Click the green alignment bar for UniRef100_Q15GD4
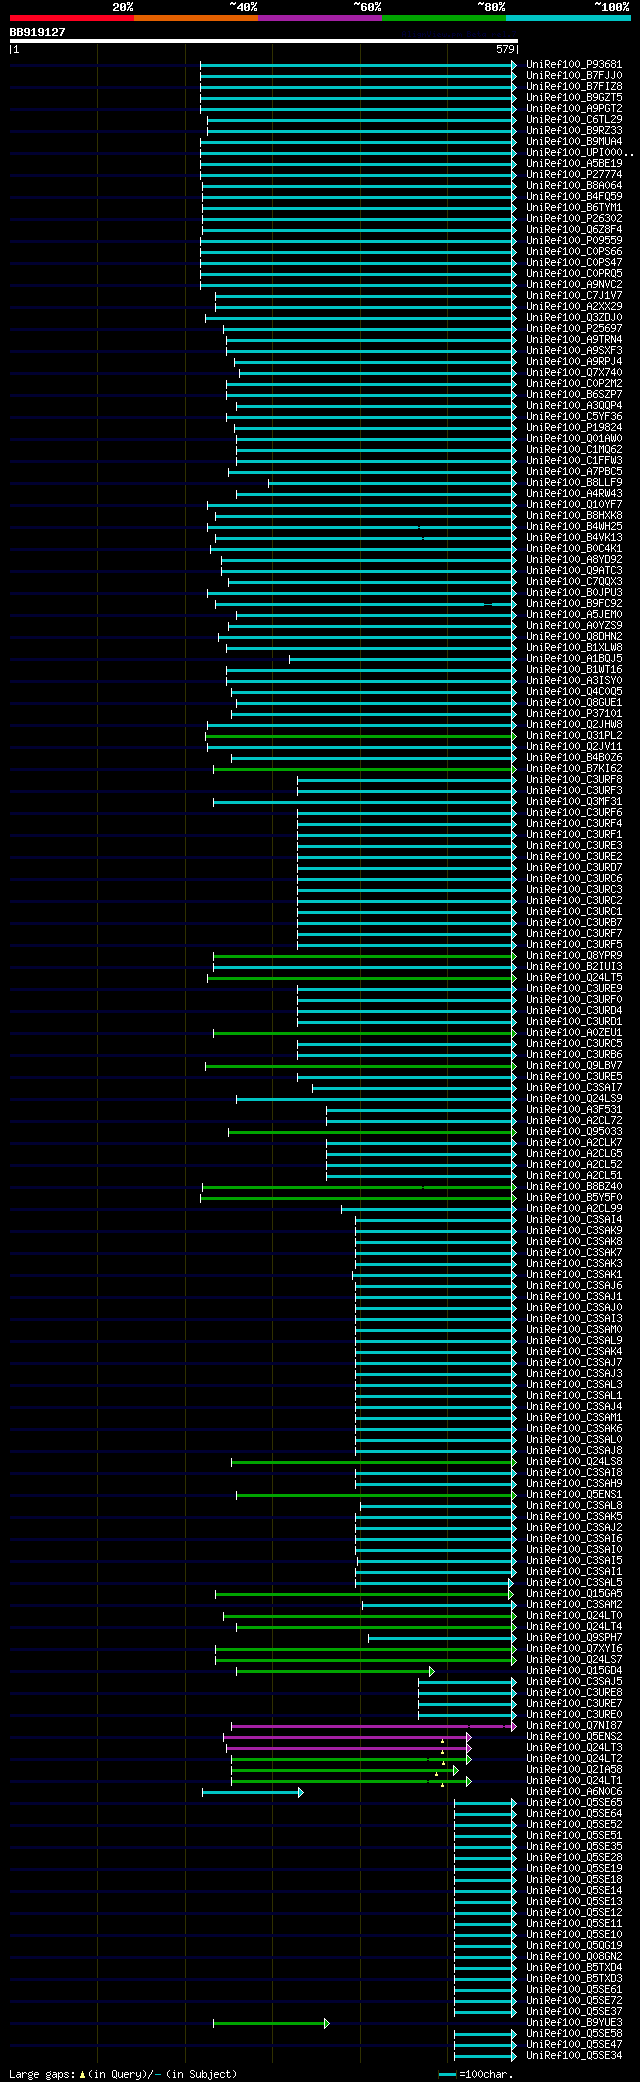 (335, 1671)
